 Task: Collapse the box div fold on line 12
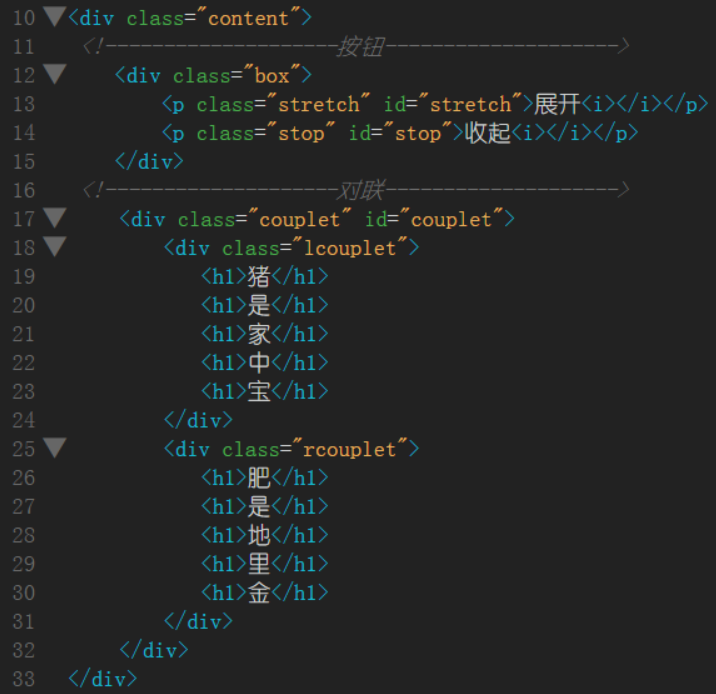point(54,74)
